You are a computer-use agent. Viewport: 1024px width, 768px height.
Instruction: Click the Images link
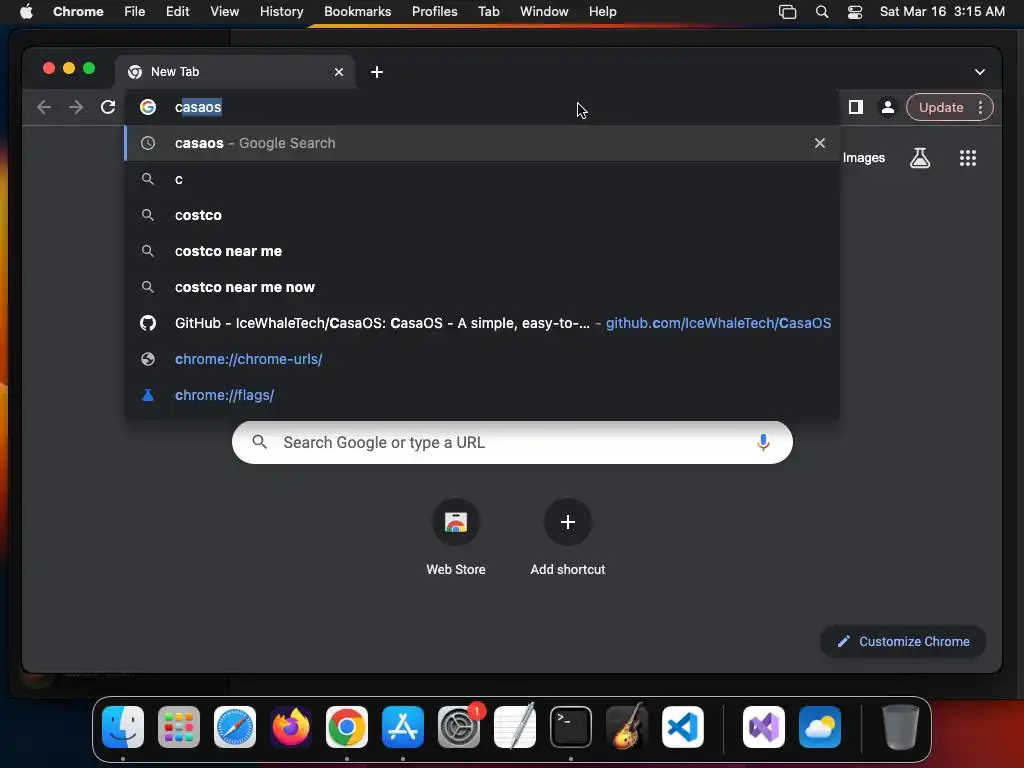(863, 157)
